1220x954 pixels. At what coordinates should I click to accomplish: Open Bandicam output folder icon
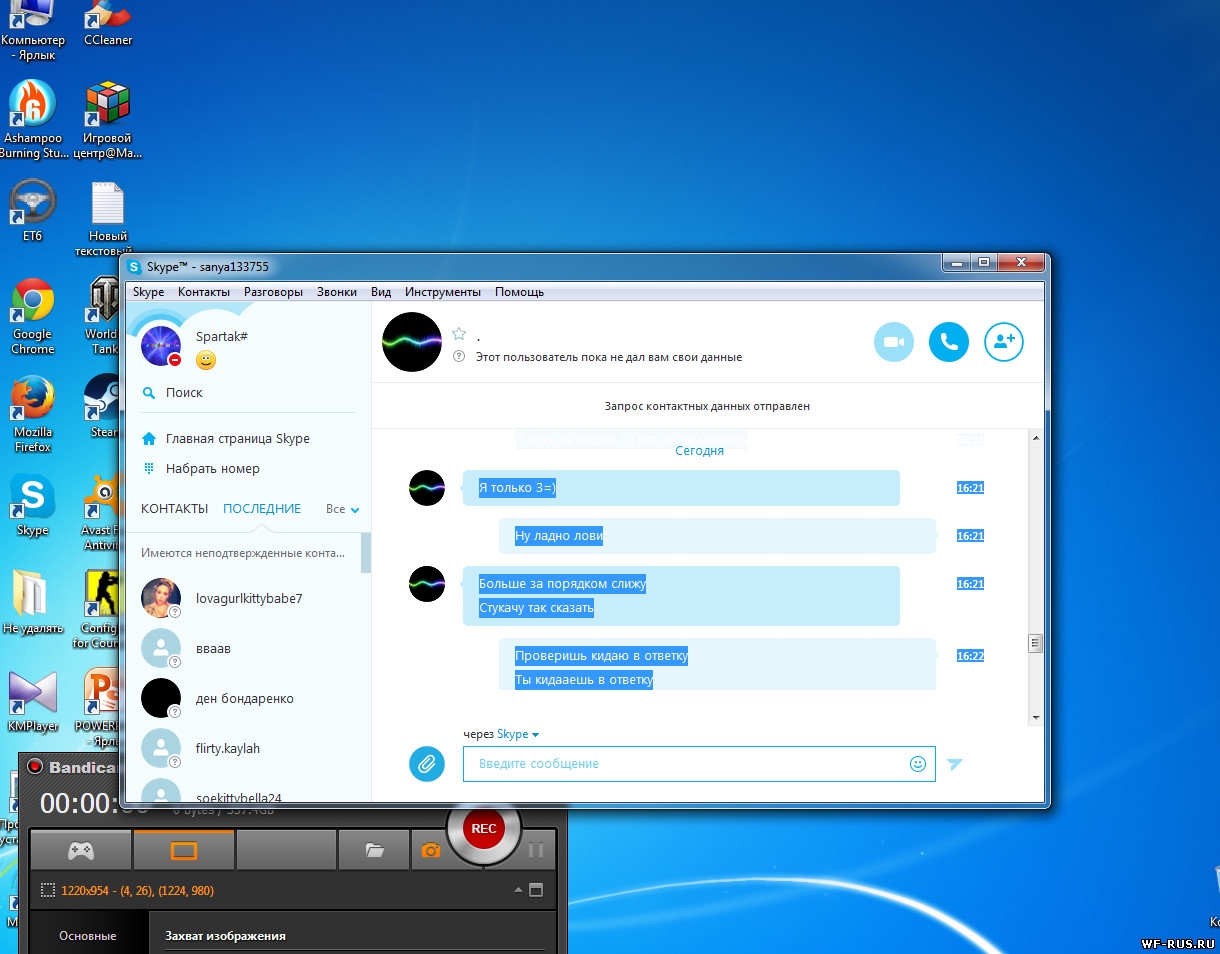click(x=375, y=850)
